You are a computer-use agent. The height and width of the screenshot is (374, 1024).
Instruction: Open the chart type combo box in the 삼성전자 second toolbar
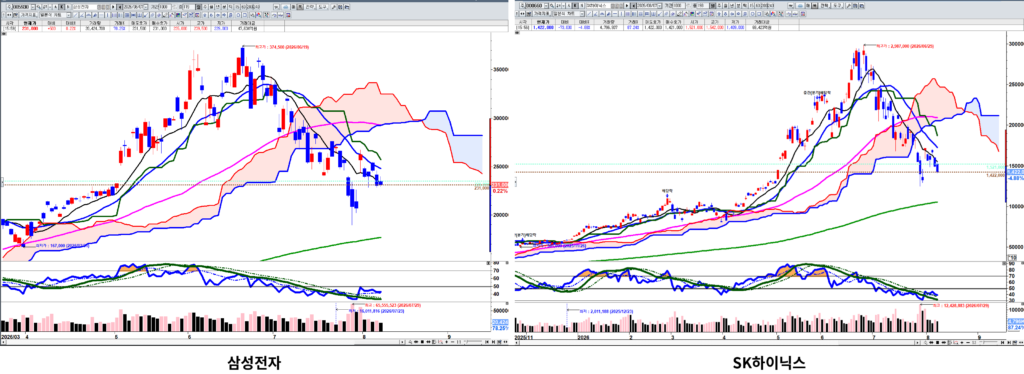56,15
